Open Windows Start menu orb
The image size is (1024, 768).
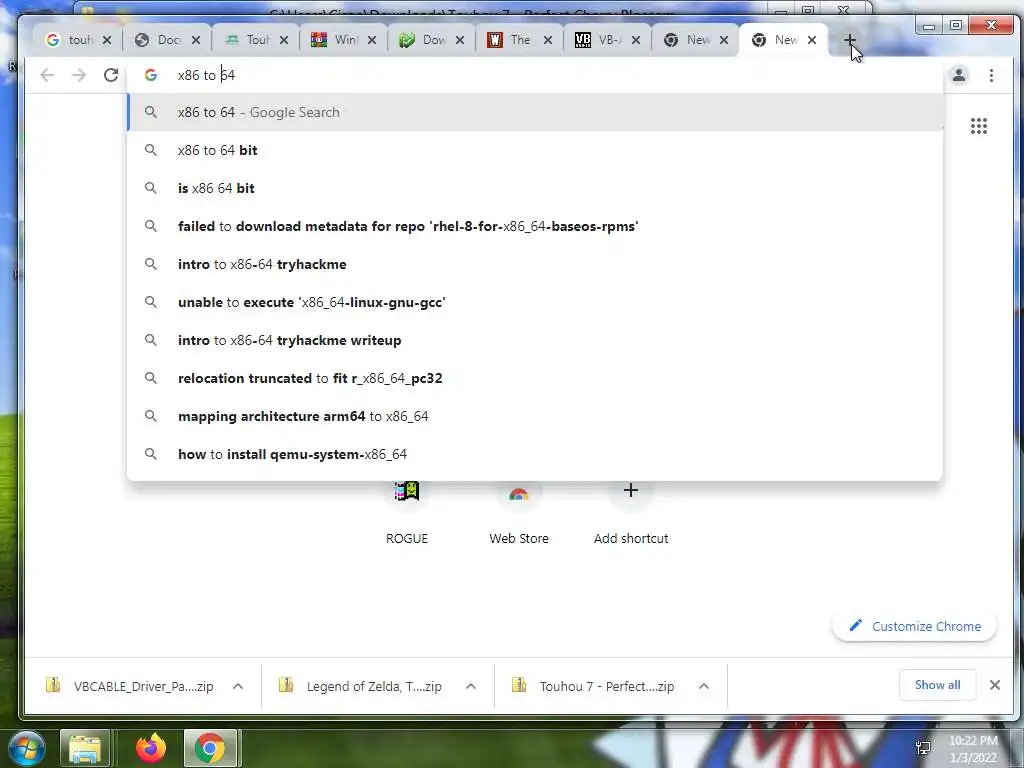click(26, 748)
